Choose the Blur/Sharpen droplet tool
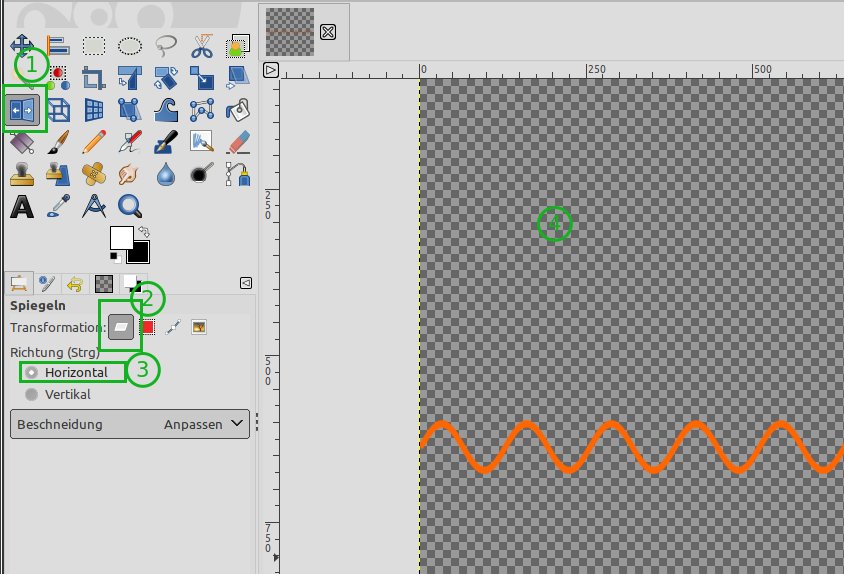Viewport: 844px width, 574px height. pos(166,174)
